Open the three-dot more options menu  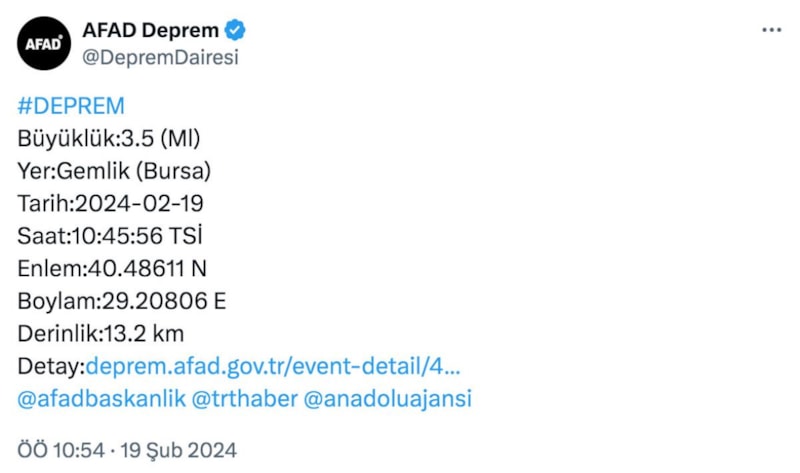(771, 31)
